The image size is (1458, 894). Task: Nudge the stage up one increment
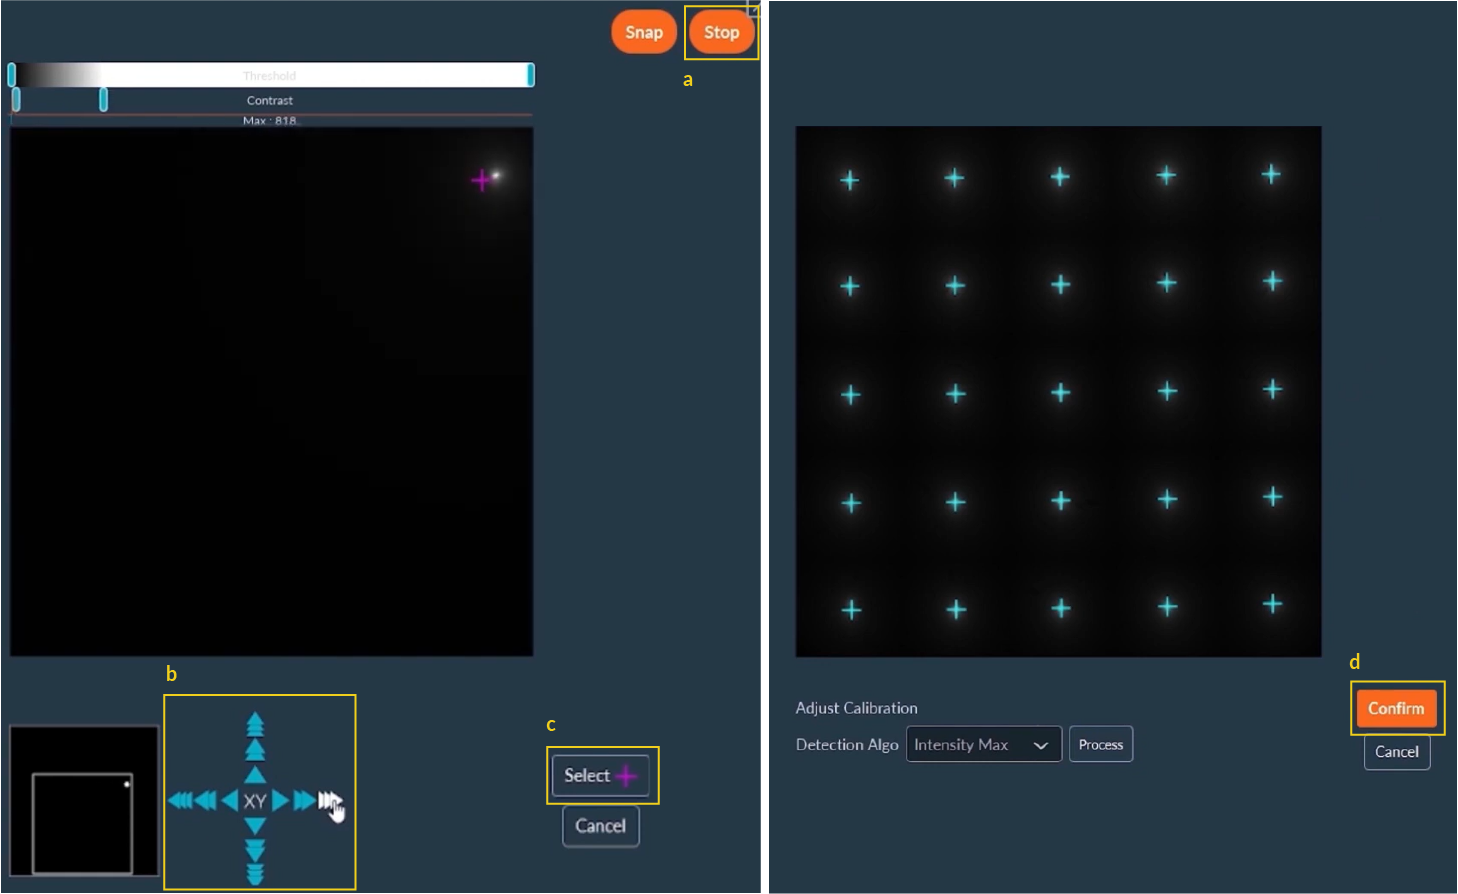tap(256, 775)
